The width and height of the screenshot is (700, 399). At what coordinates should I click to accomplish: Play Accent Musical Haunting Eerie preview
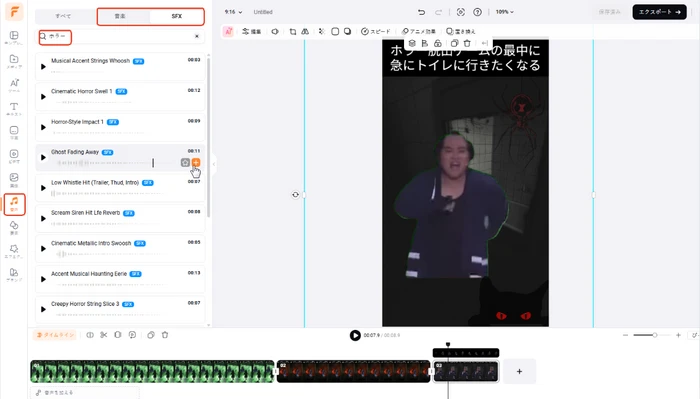pos(43,279)
